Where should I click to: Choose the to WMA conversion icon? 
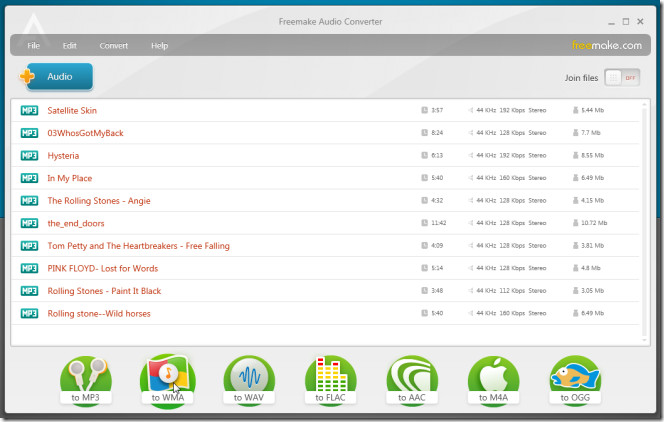(168, 381)
